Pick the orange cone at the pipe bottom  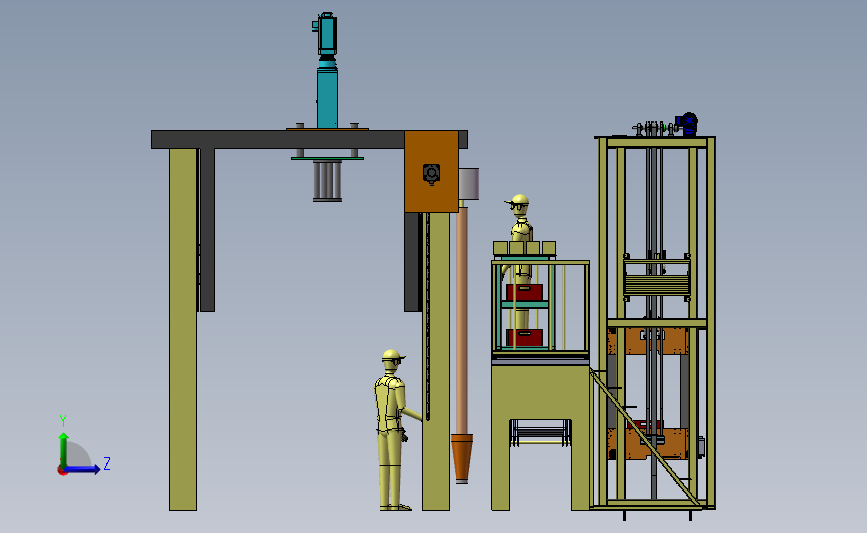pos(462,458)
